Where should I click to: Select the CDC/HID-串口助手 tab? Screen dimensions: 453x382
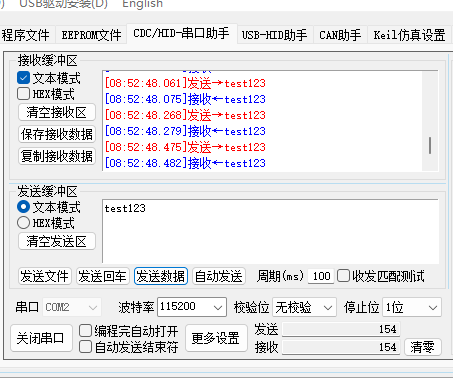click(181, 33)
